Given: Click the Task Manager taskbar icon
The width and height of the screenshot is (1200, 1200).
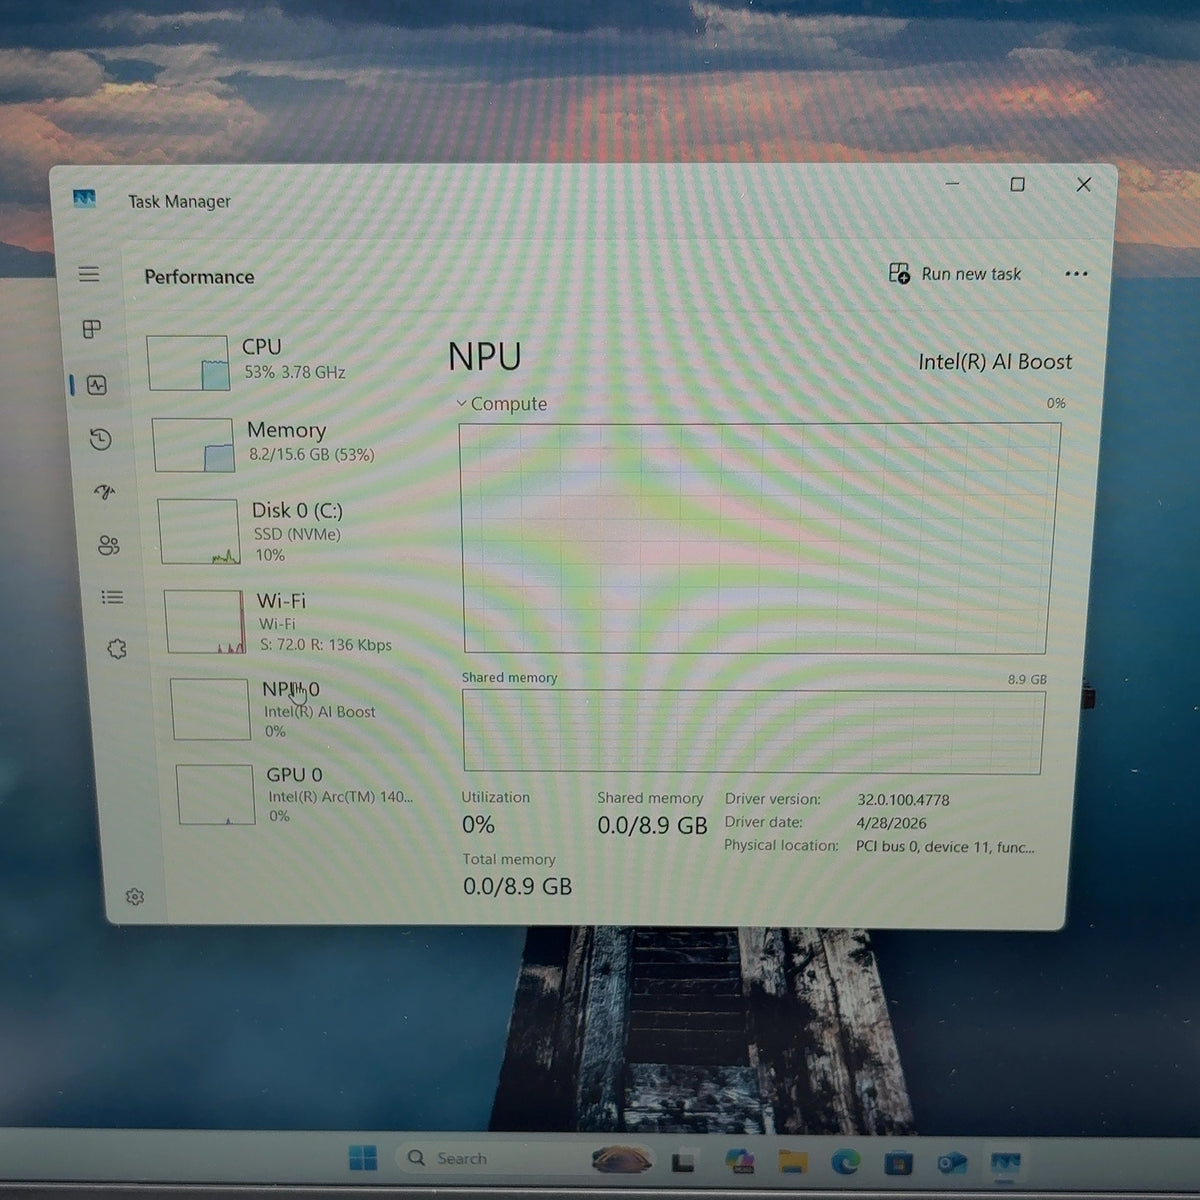Looking at the screenshot, I should [1005, 1163].
